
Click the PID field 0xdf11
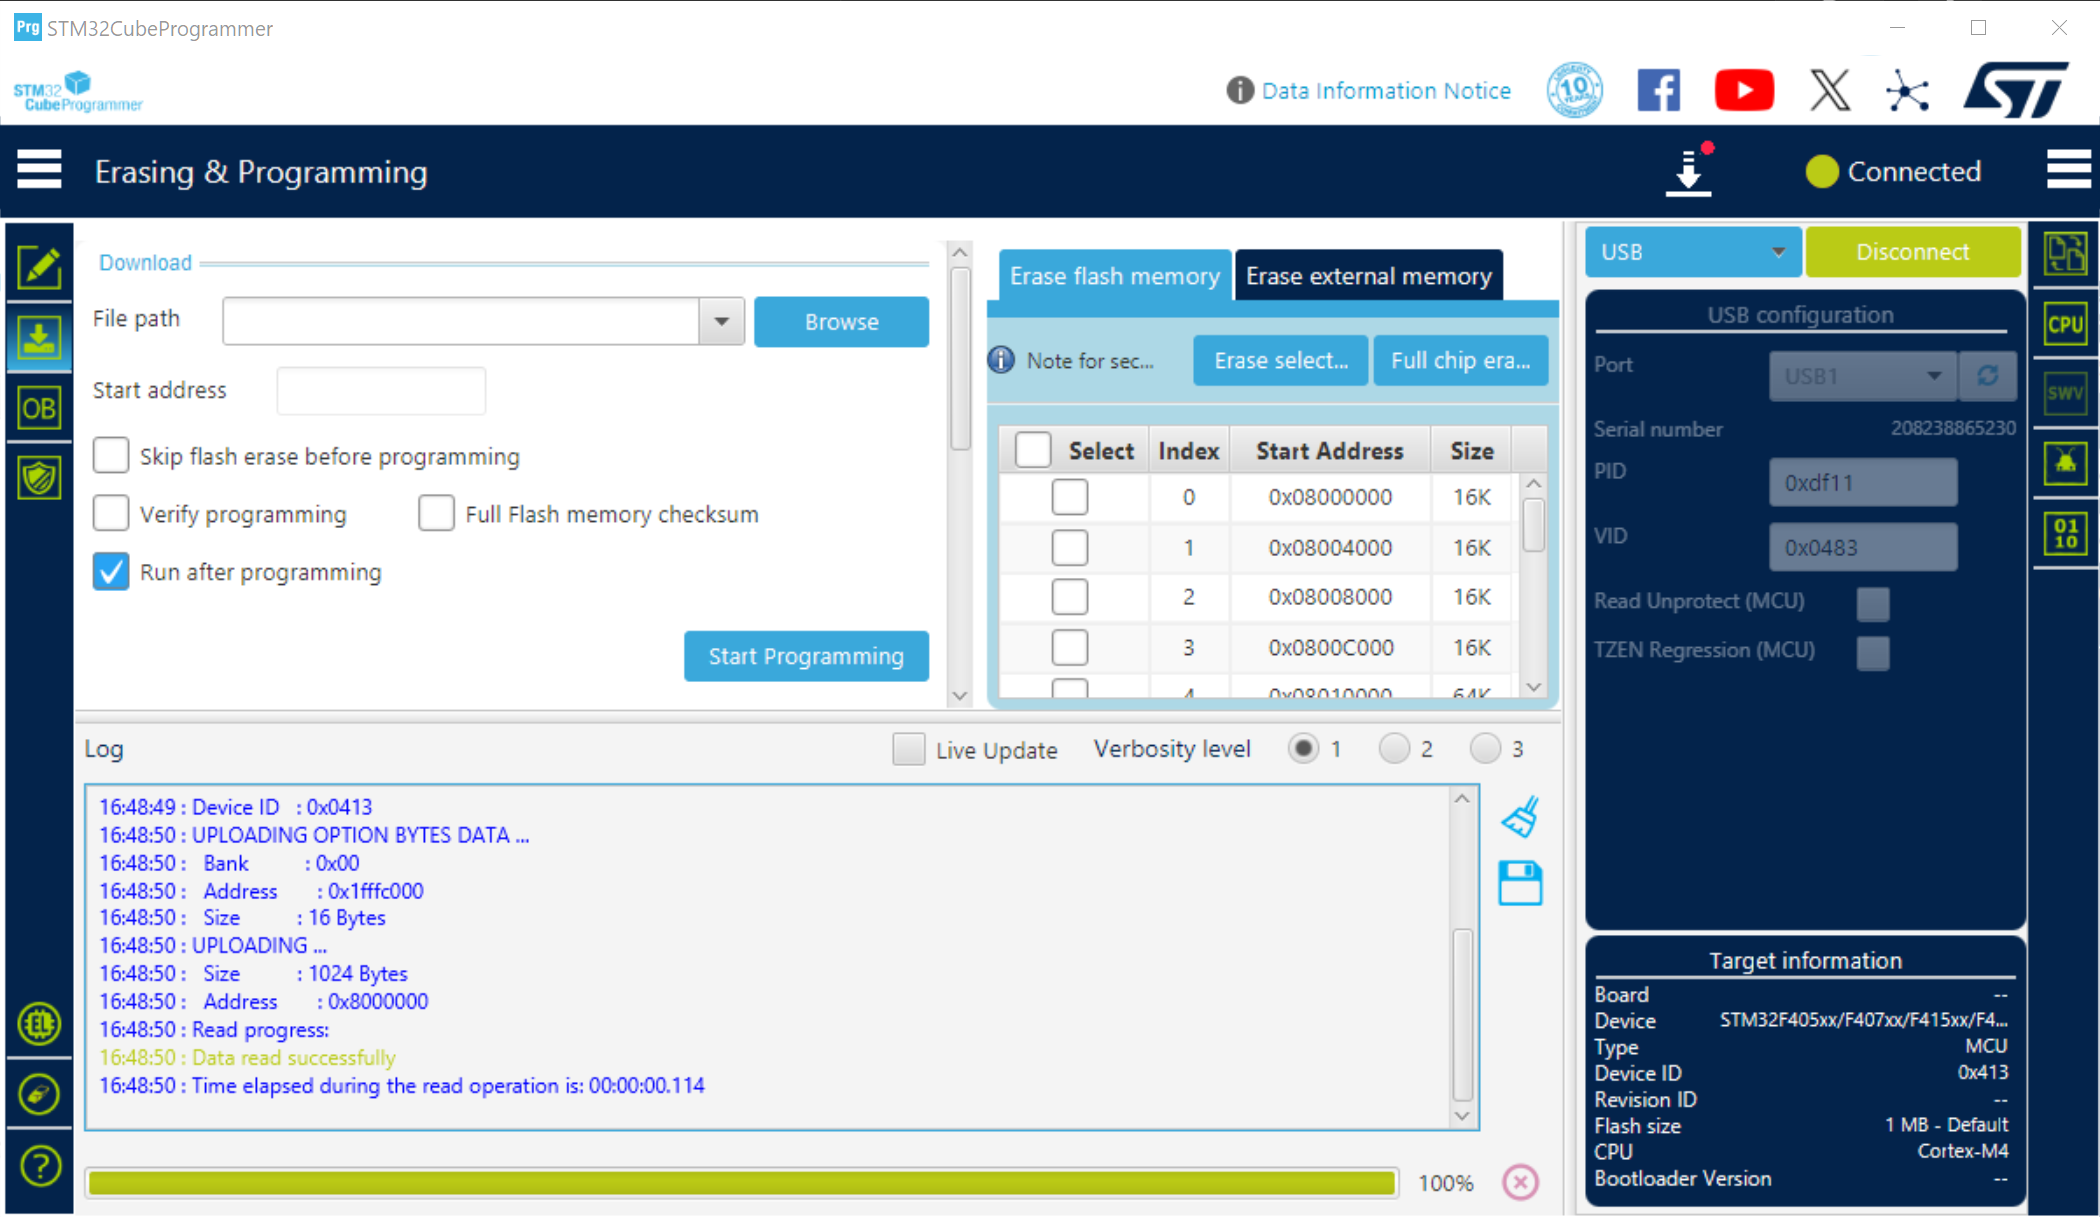point(1863,483)
